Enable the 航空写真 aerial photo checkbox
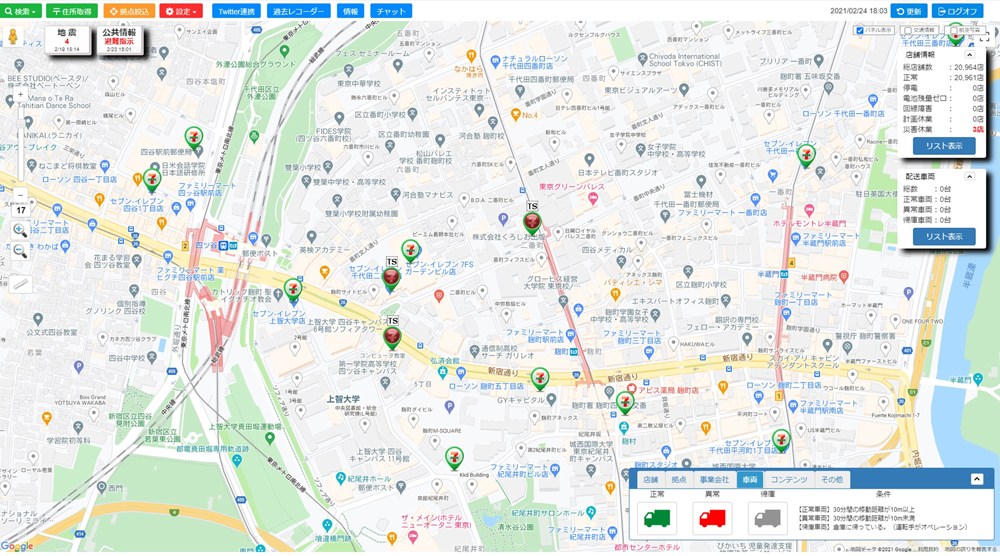The height and width of the screenshot is (556, 1000). point(954,31)
